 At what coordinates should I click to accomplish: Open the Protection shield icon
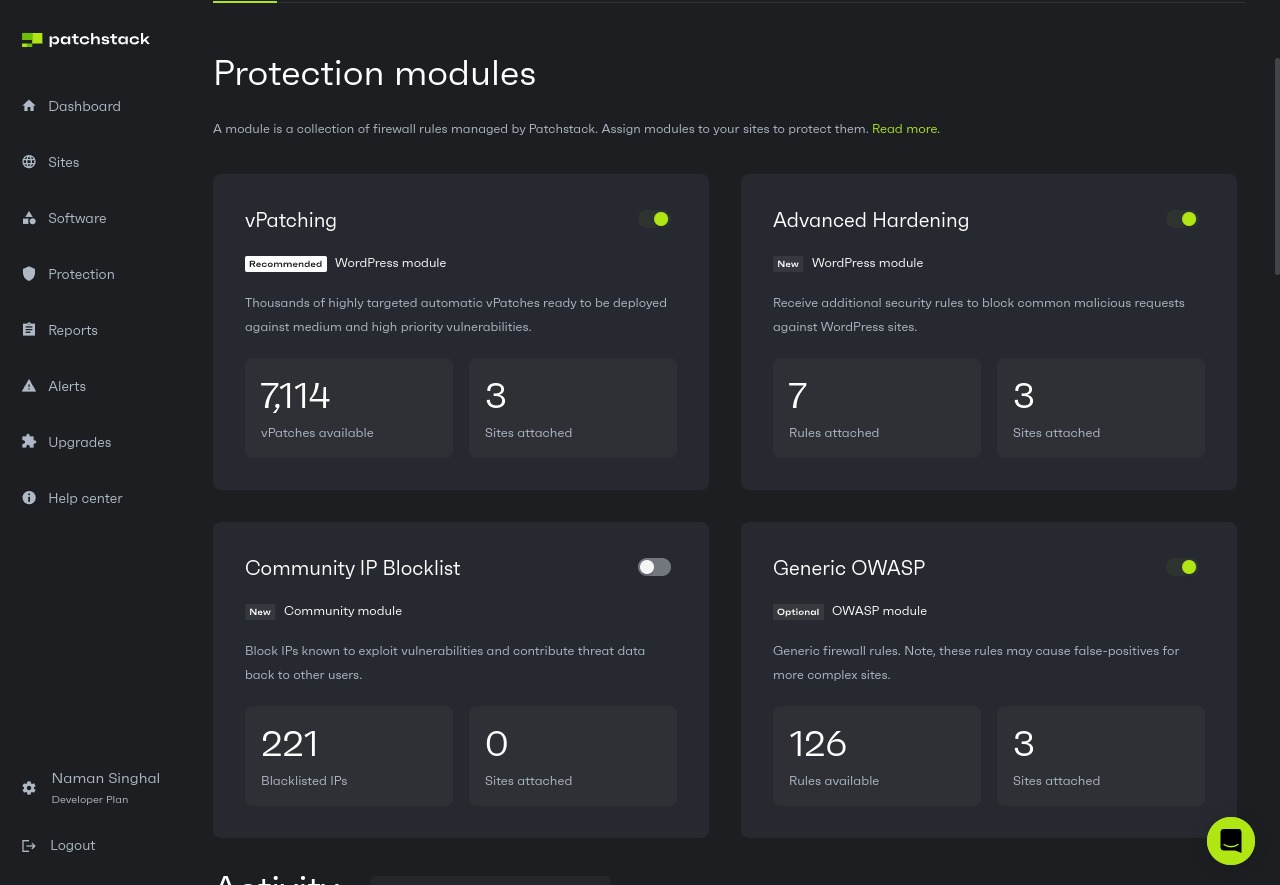pos(29,273)
